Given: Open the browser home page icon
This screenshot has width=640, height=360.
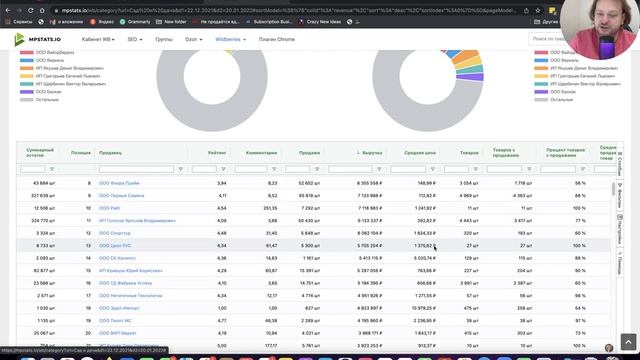Looking at the screenshot, I should coord(42,10).
